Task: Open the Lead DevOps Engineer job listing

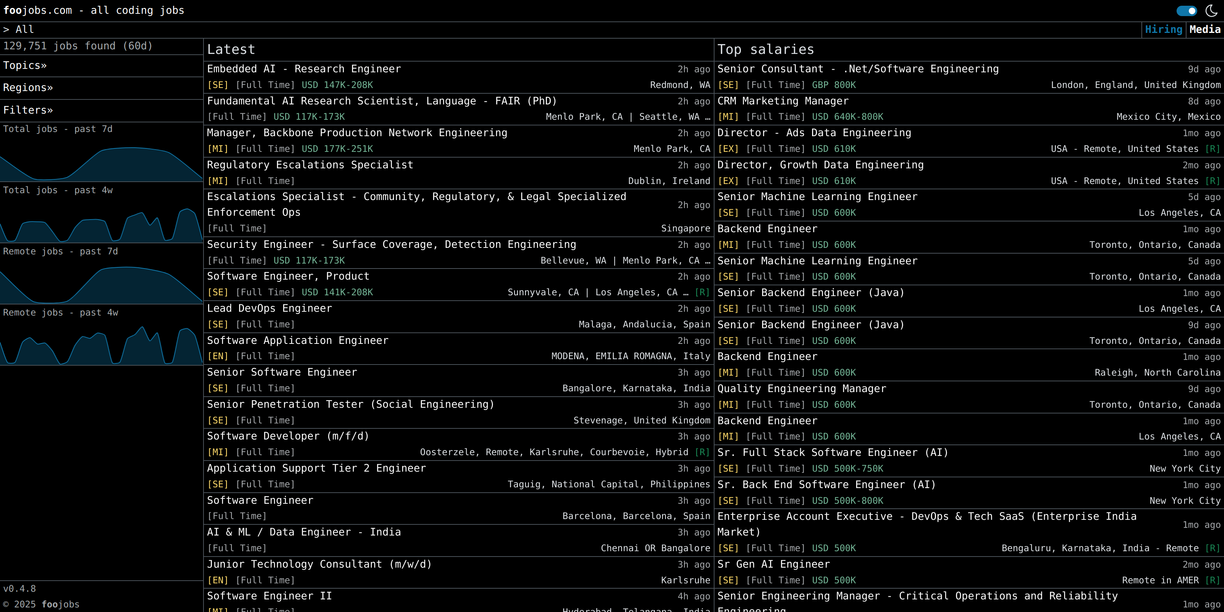Action: (269, 309)
